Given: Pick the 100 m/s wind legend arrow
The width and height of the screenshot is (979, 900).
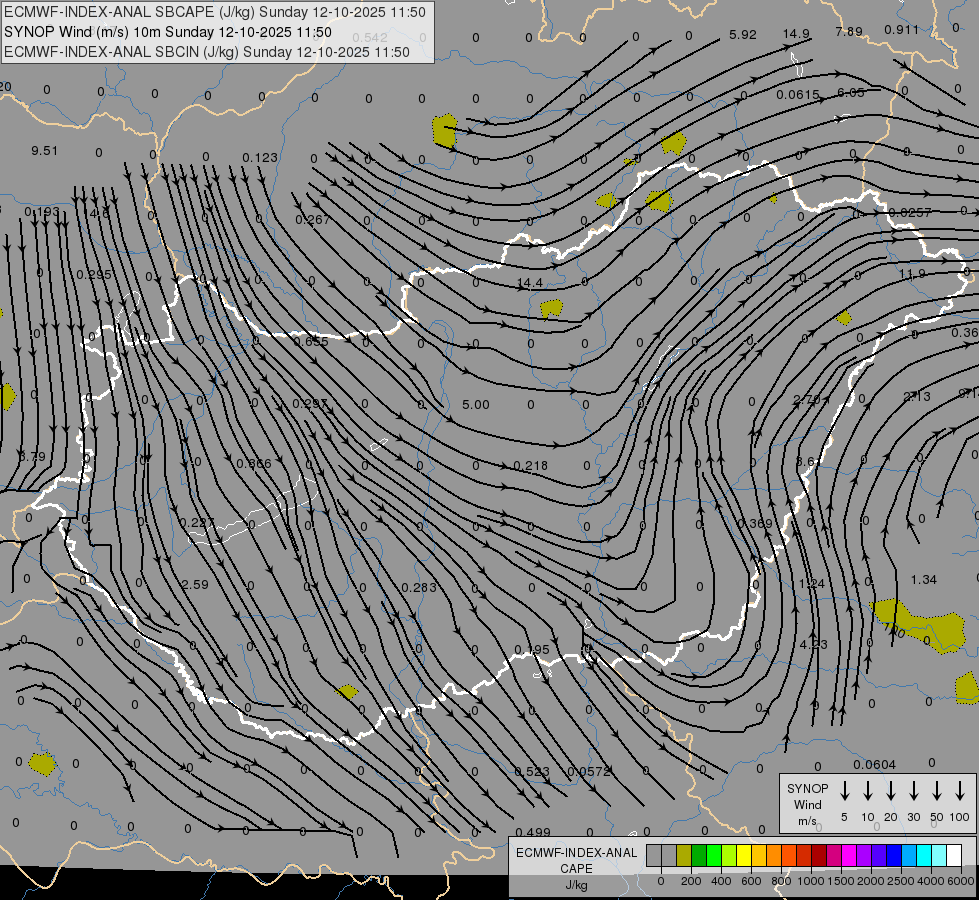Looking at the screenshot, I should pyautogui.click(x=960, y=791).
